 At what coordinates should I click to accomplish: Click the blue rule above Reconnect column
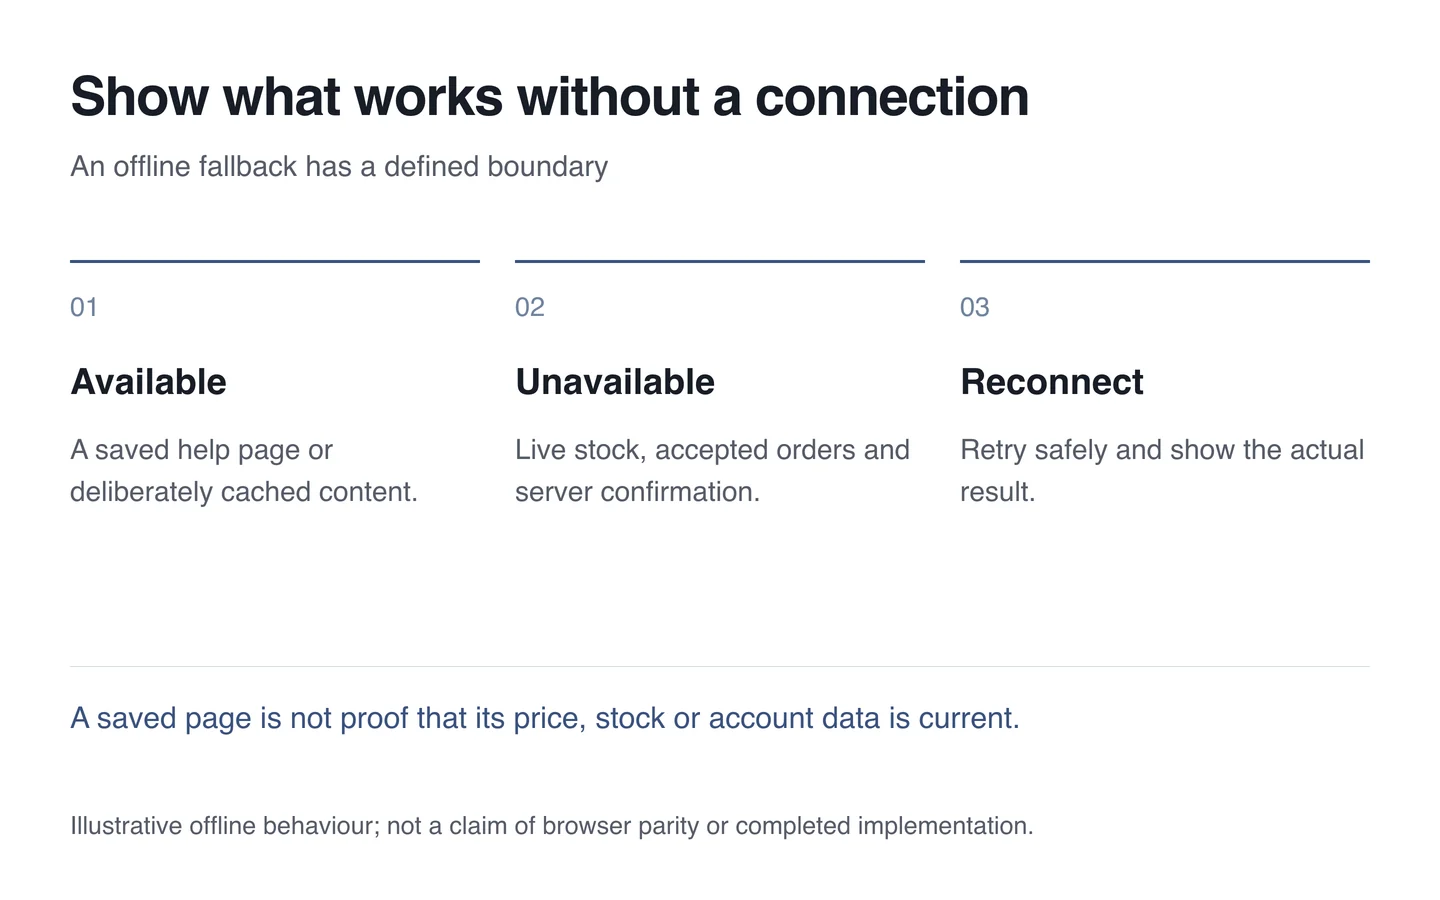pos(1165,261)
